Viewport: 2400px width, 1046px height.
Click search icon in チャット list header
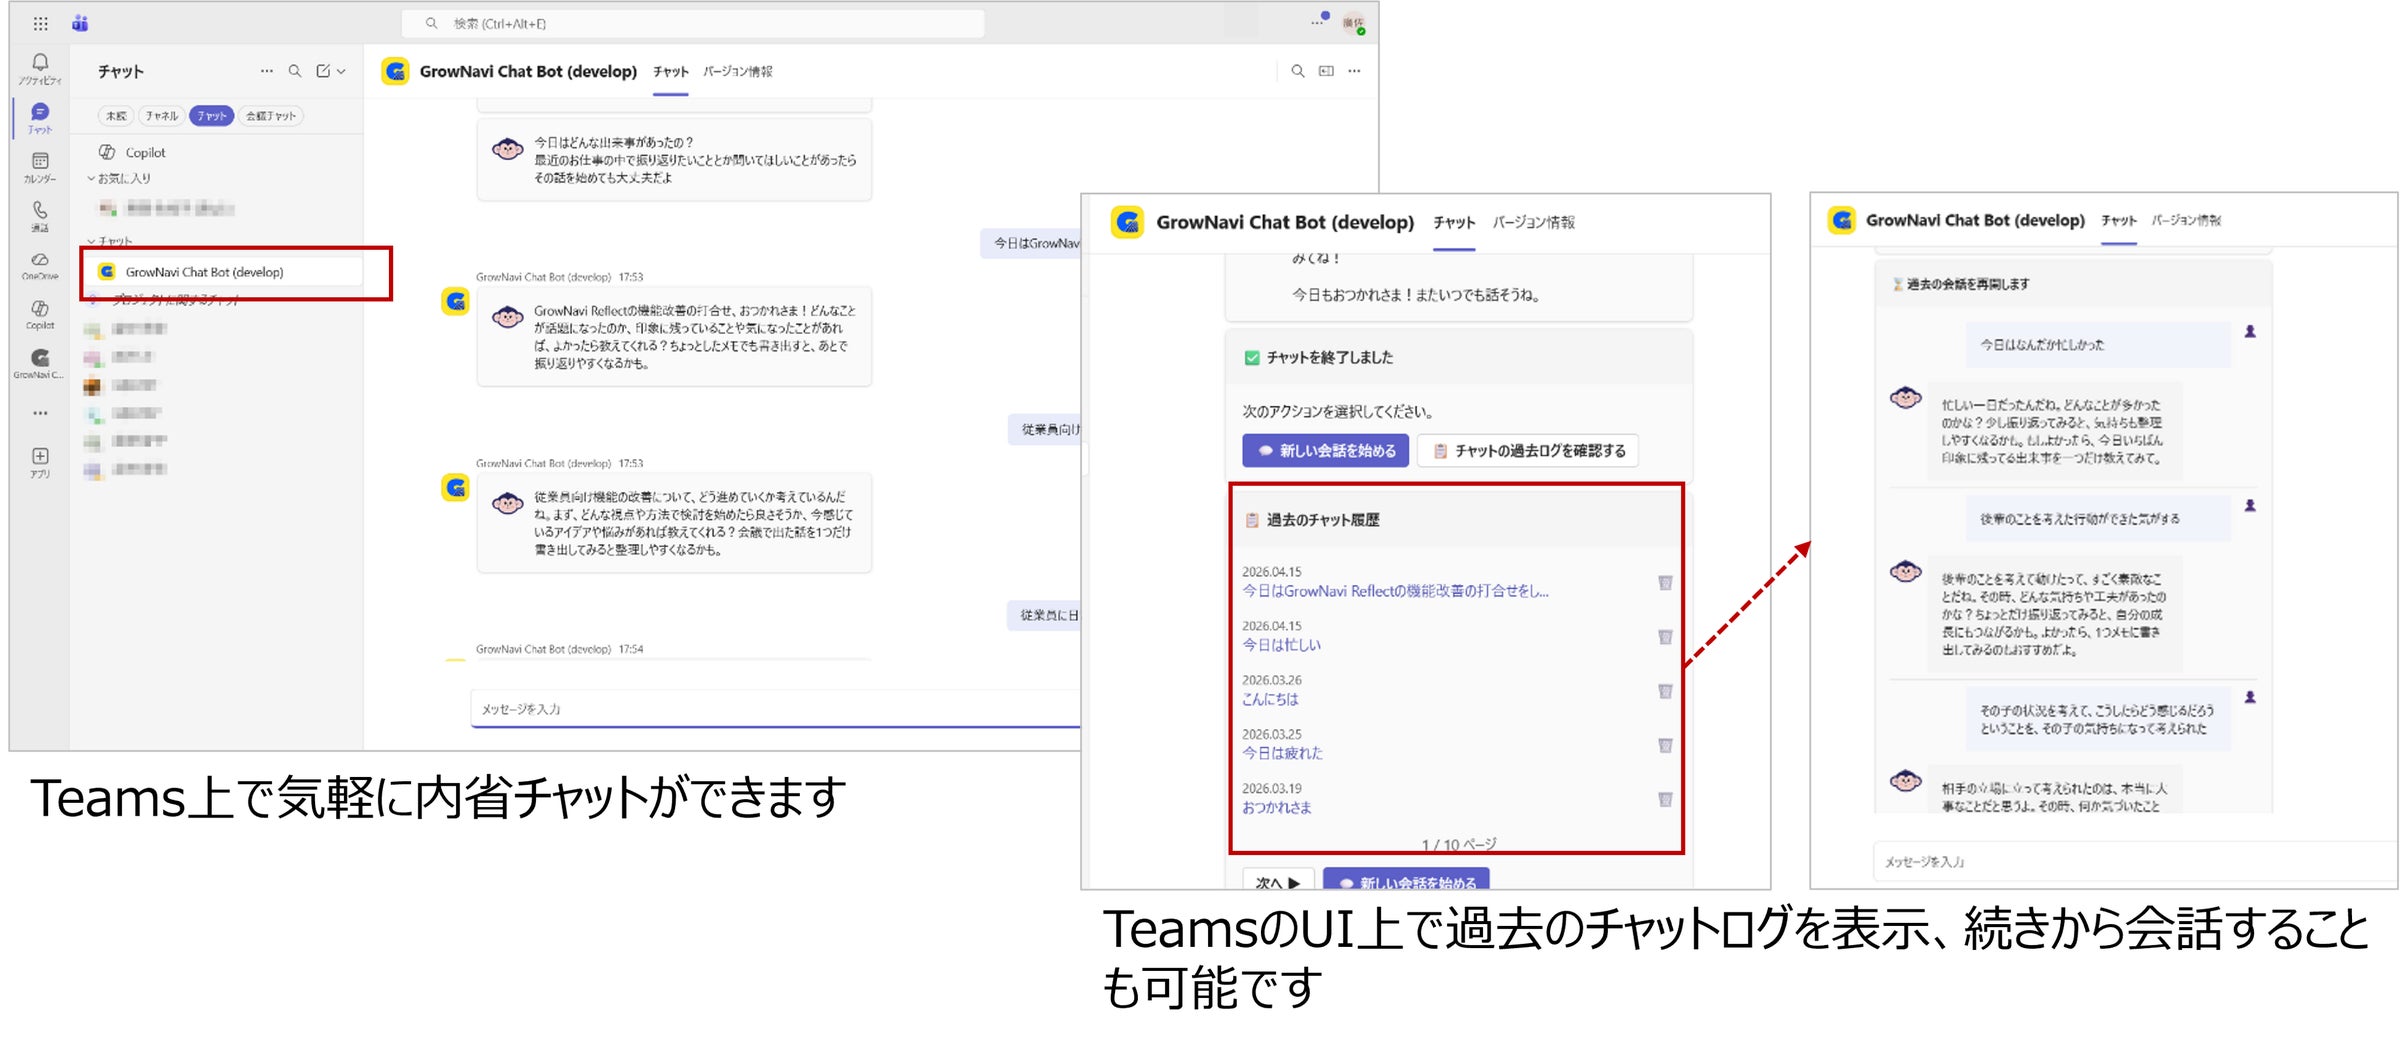tap(295, 71)
